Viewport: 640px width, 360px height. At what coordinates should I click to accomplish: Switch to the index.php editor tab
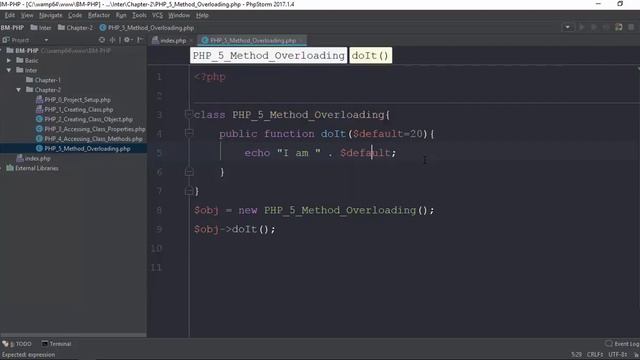(x=172, y=40)
